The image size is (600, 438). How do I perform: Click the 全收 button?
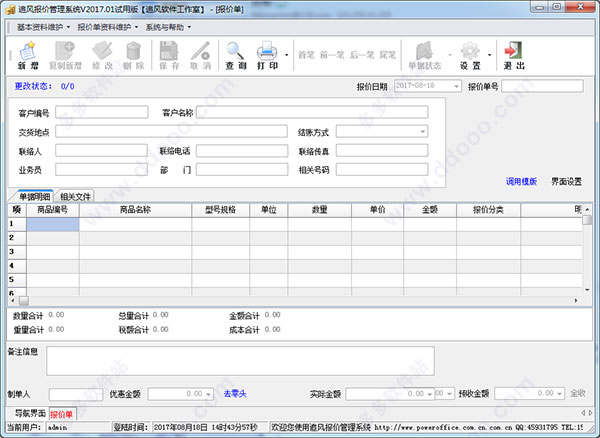(578, 393)
